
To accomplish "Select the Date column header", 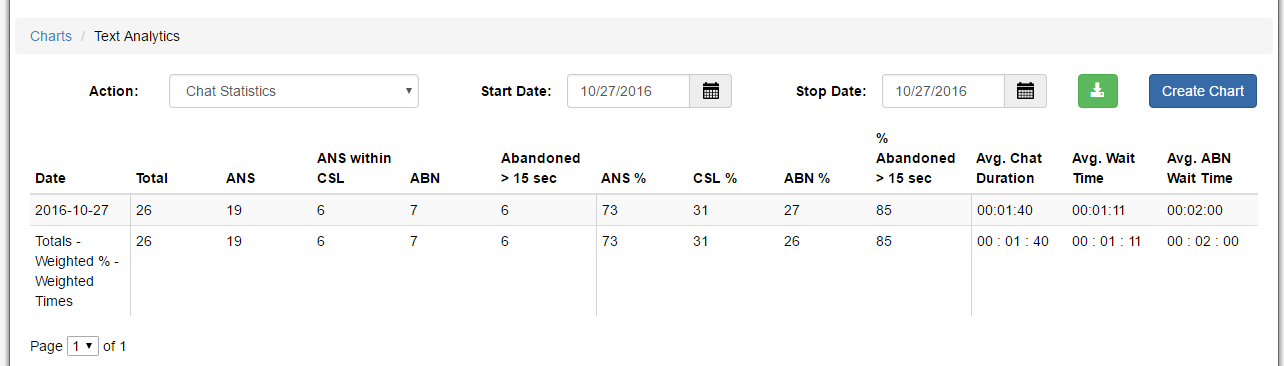I will (x=50, y=178).
